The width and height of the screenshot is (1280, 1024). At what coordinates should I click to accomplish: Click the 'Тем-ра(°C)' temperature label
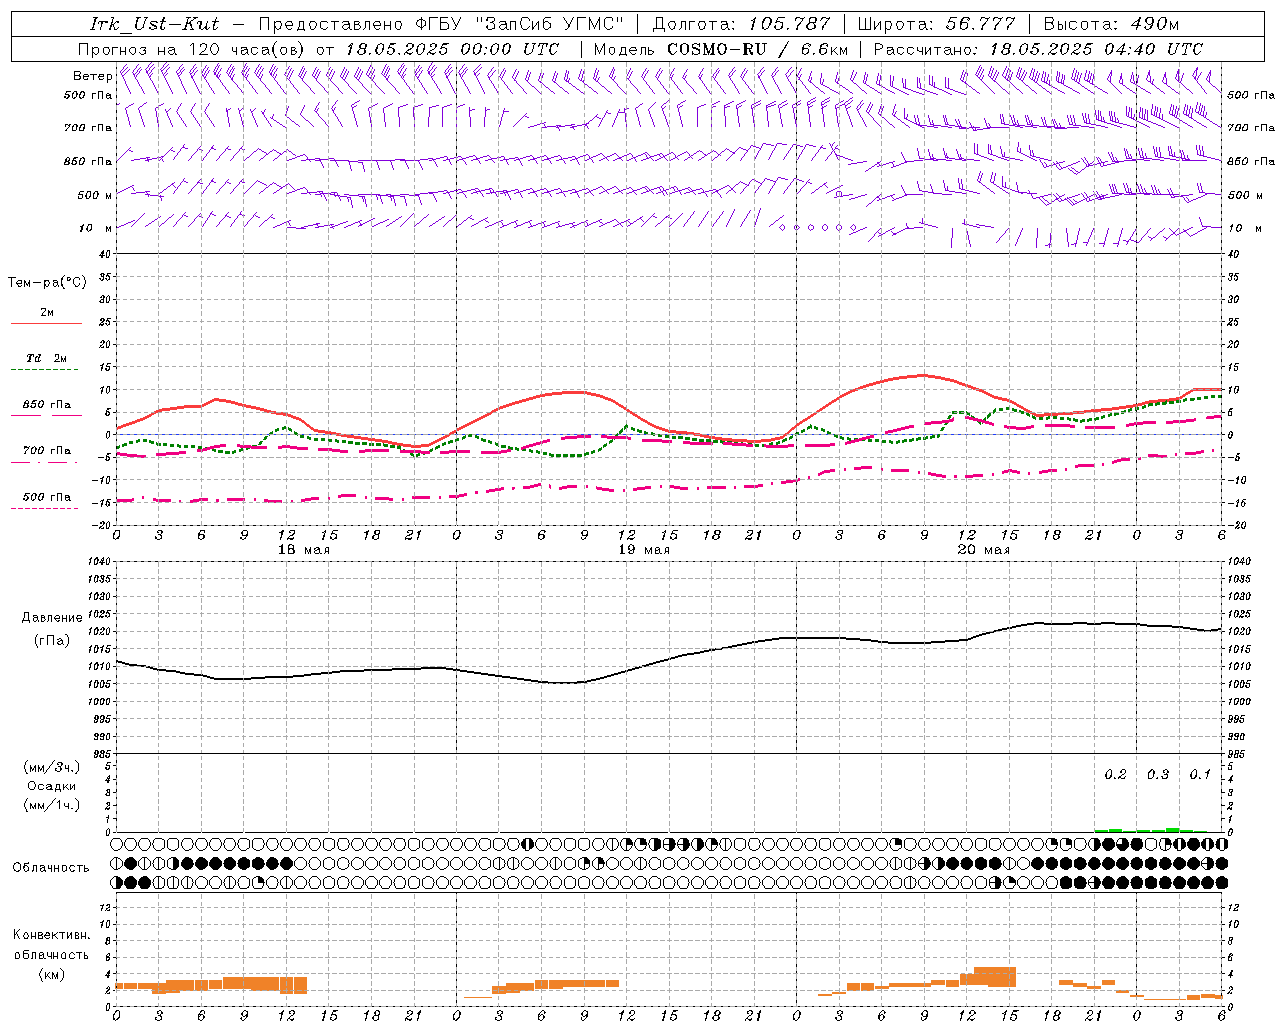[x=47, y=283]
